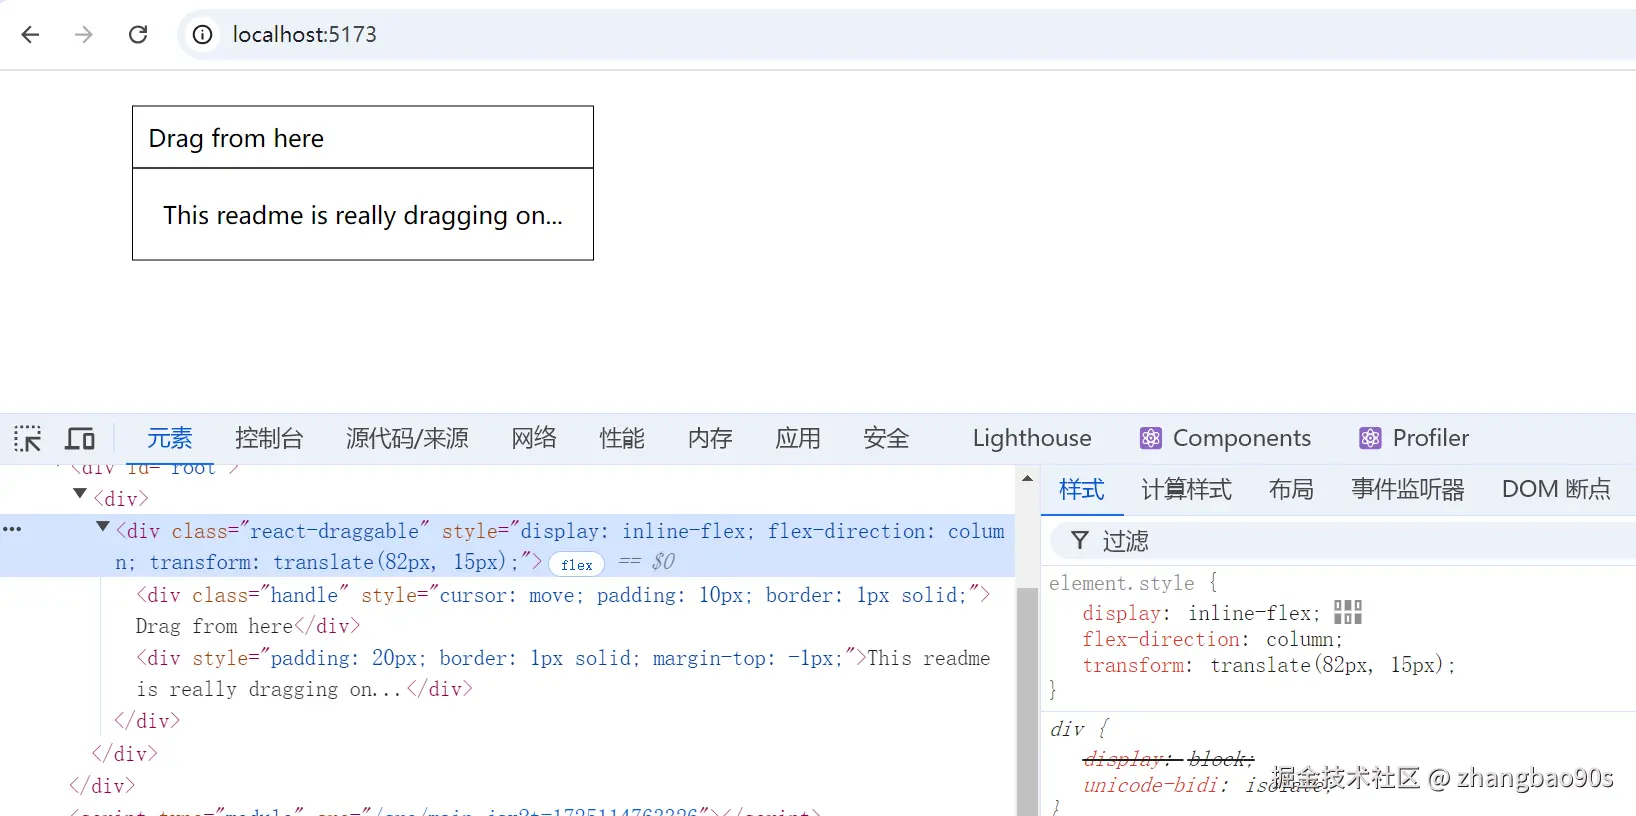Click the 'Drag from here' text in DOM tree
The width and height of the screenshot is (1636, 816).
214,626
